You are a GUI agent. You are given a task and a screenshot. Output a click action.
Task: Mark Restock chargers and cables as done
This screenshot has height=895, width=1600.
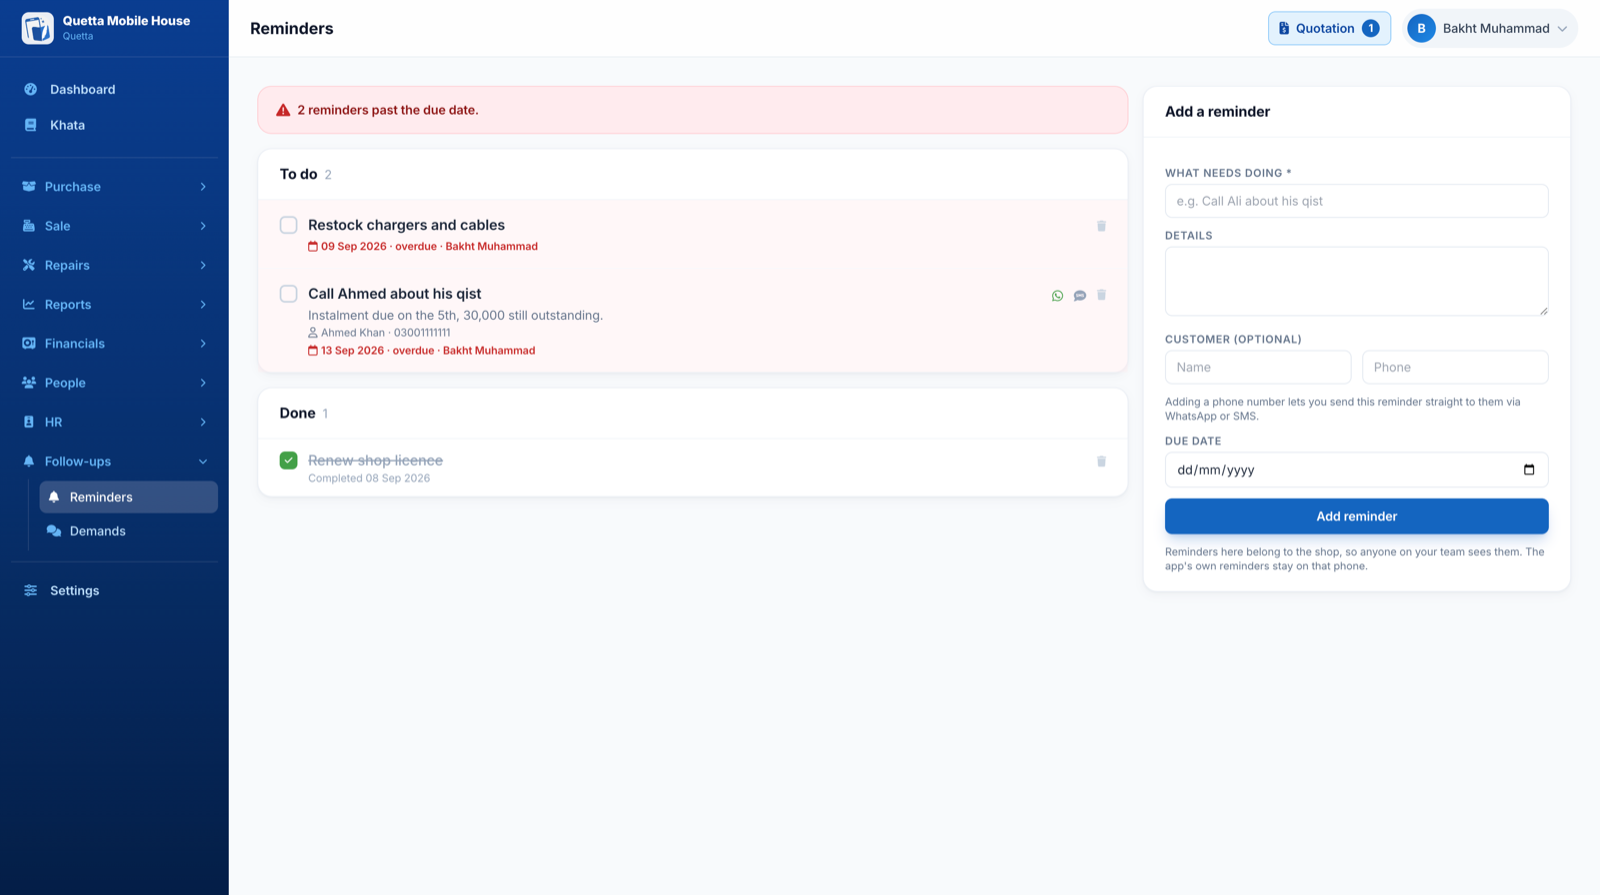click(x=289, y=225)
